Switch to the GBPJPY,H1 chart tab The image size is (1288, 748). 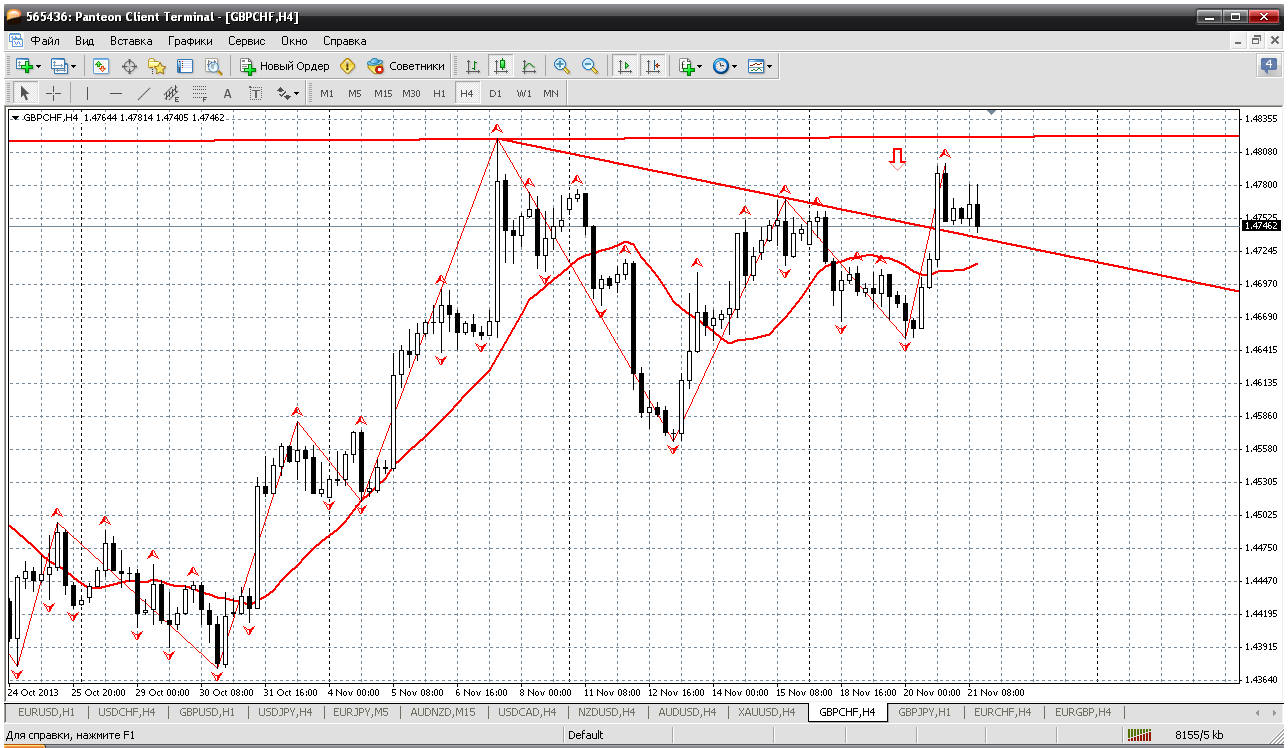927,712
